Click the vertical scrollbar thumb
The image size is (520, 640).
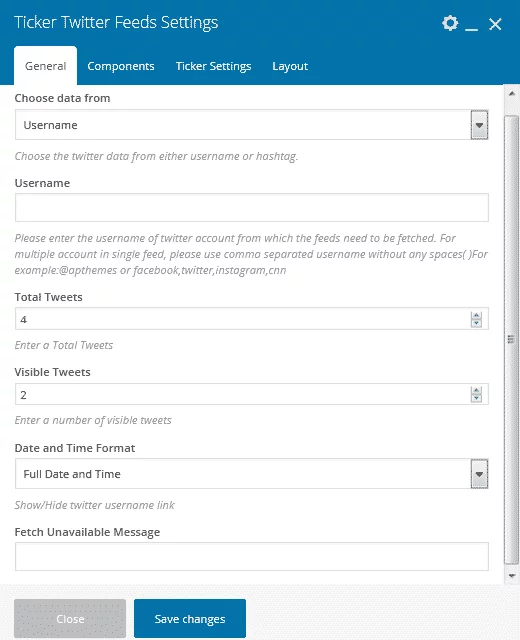(511, 340)
